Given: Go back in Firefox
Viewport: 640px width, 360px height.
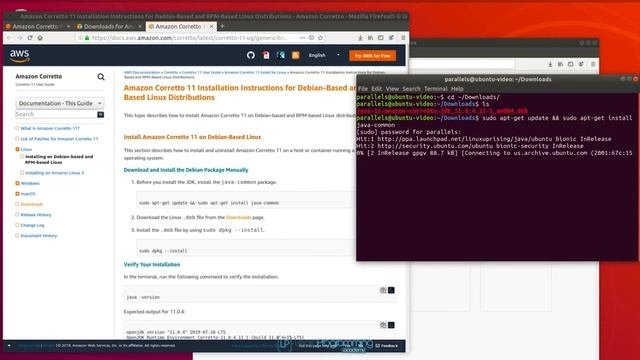Looking at the screenshot, I should 9,38.
